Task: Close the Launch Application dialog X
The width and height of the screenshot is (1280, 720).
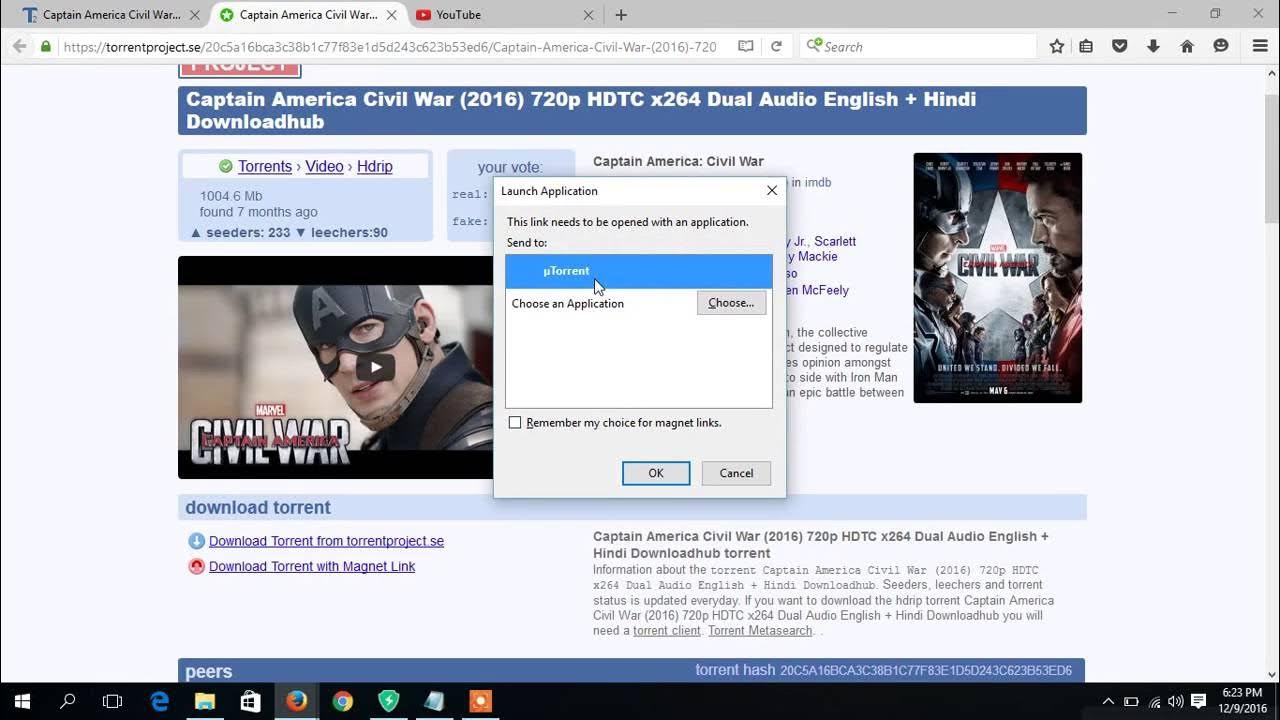Action: 772,190
